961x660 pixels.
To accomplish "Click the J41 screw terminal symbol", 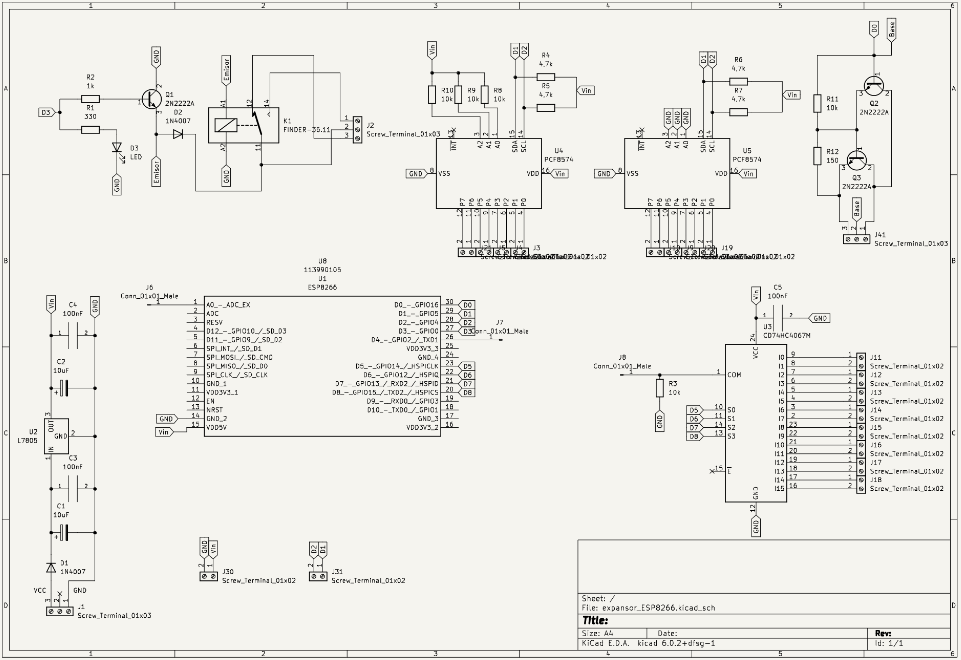I will pyautogui.click(x=857, y=239).
